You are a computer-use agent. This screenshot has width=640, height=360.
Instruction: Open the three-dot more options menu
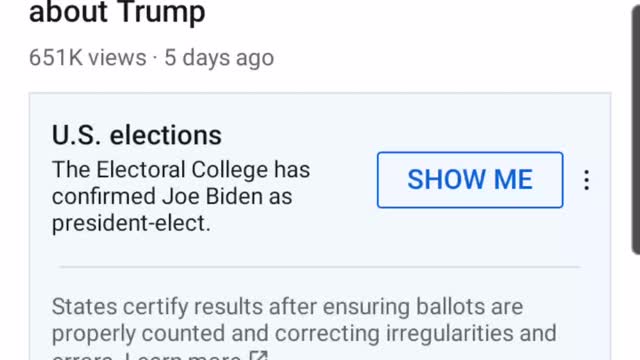pos(587,180)
